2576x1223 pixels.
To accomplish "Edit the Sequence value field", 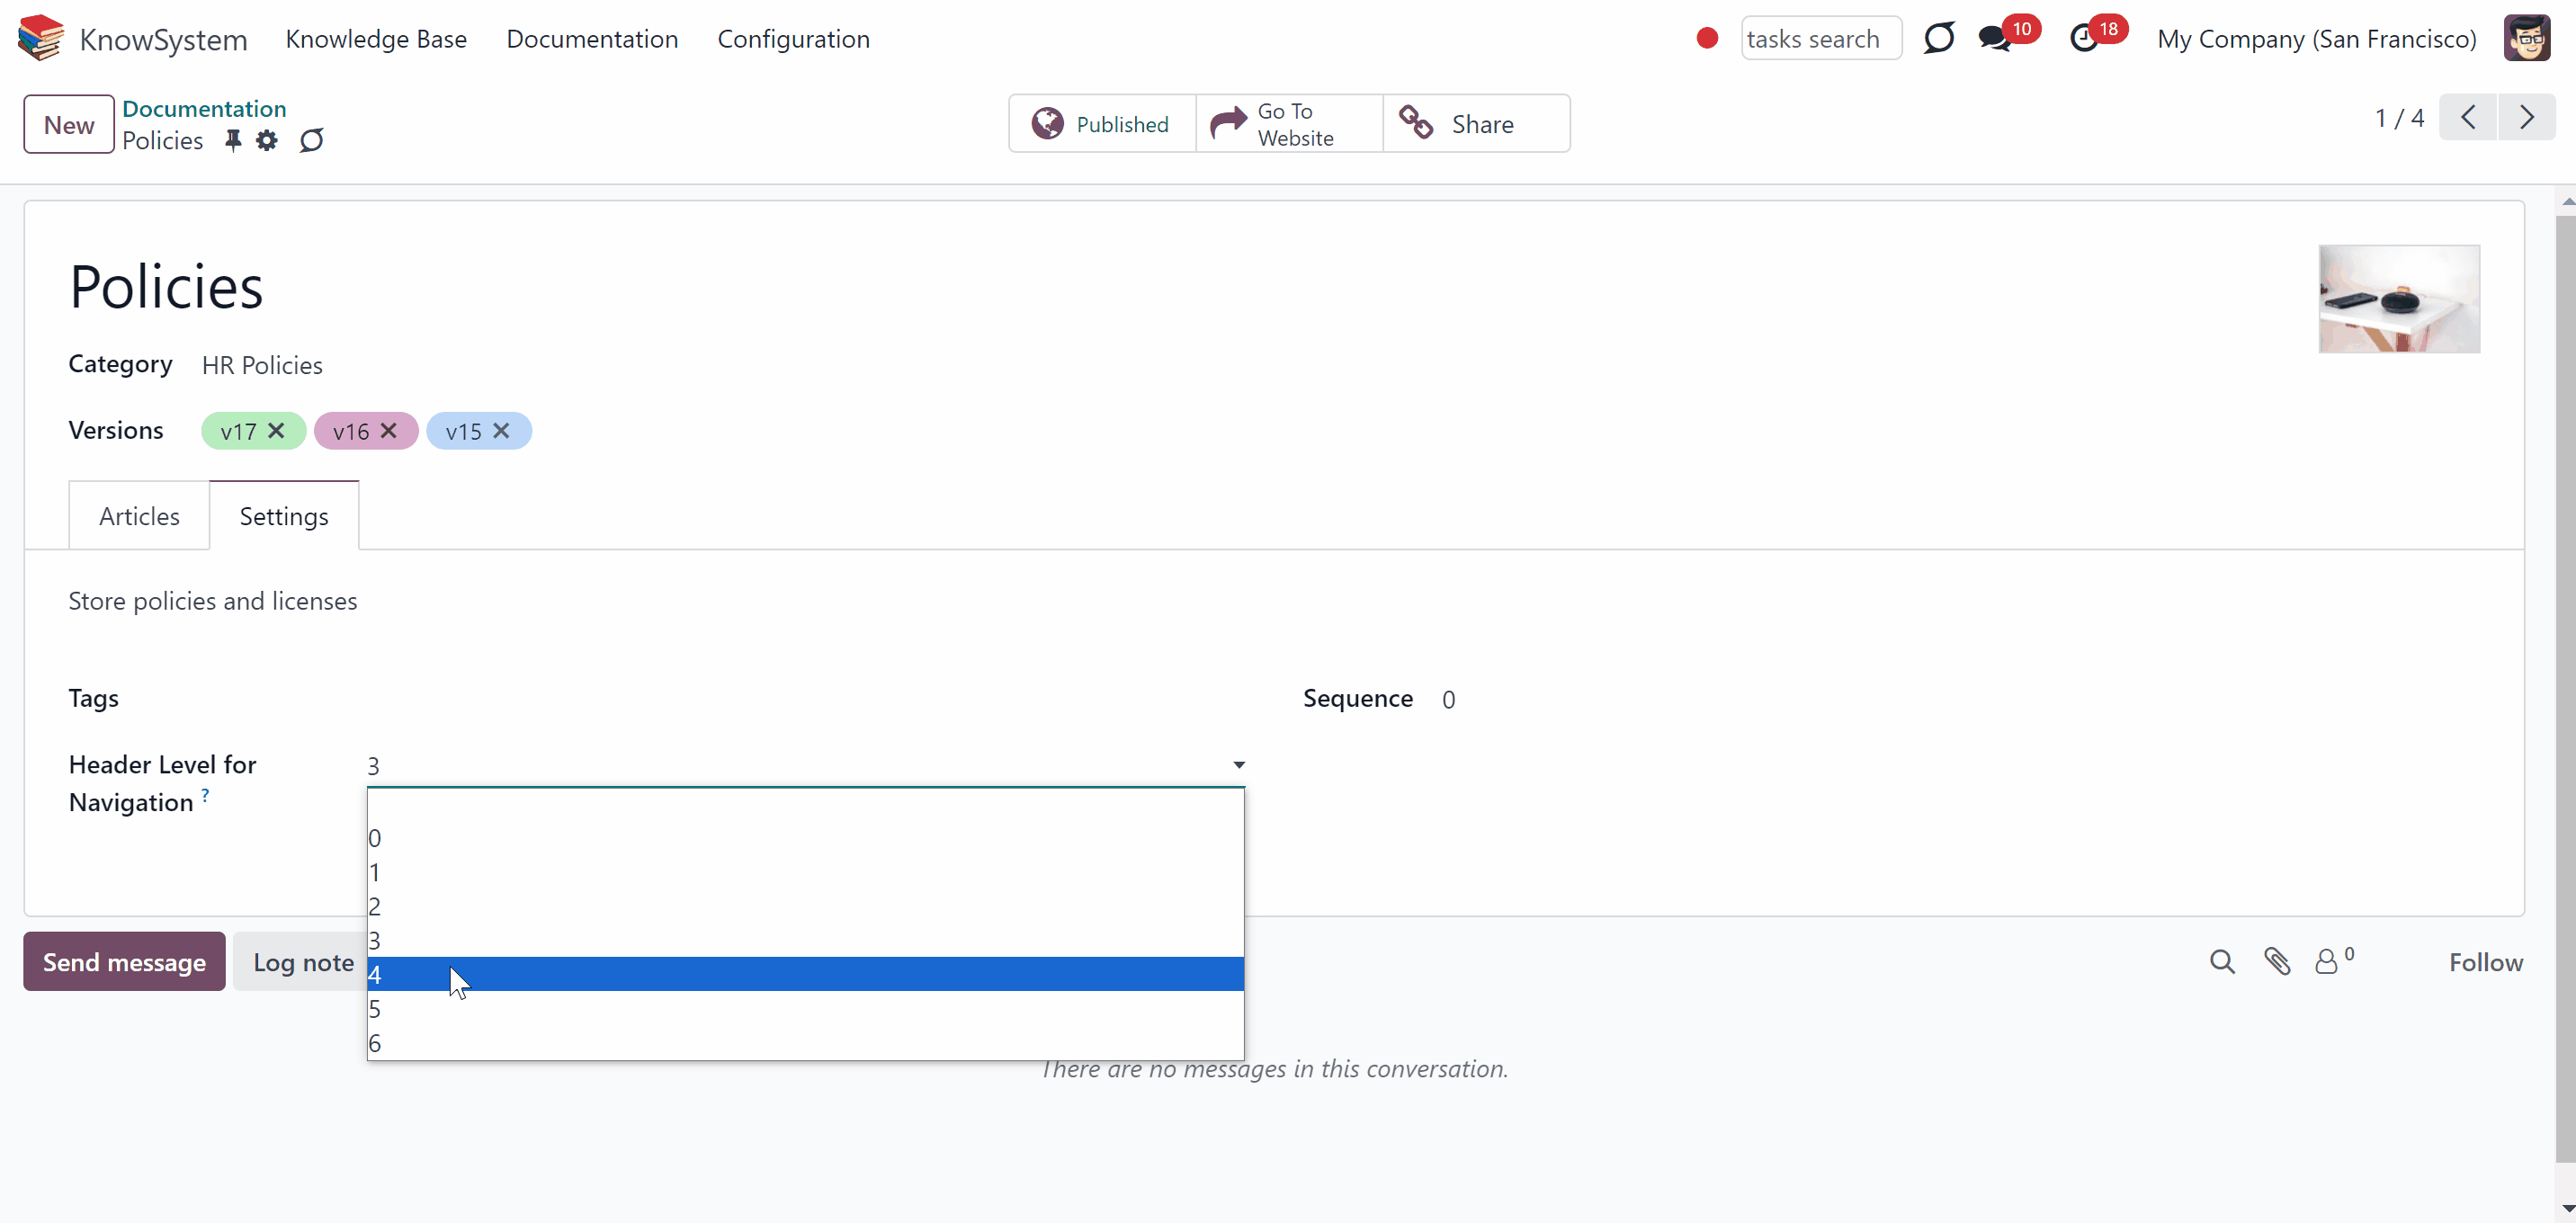I will [x=1448, y=699].
